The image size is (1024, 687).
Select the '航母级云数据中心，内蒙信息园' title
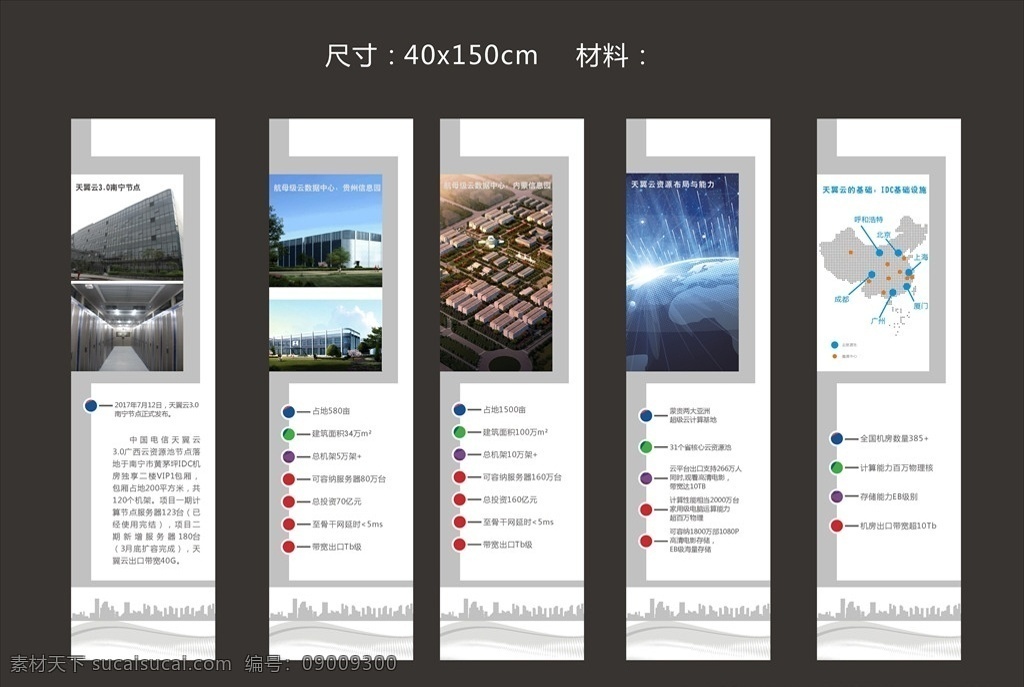(x=498, y=185)
